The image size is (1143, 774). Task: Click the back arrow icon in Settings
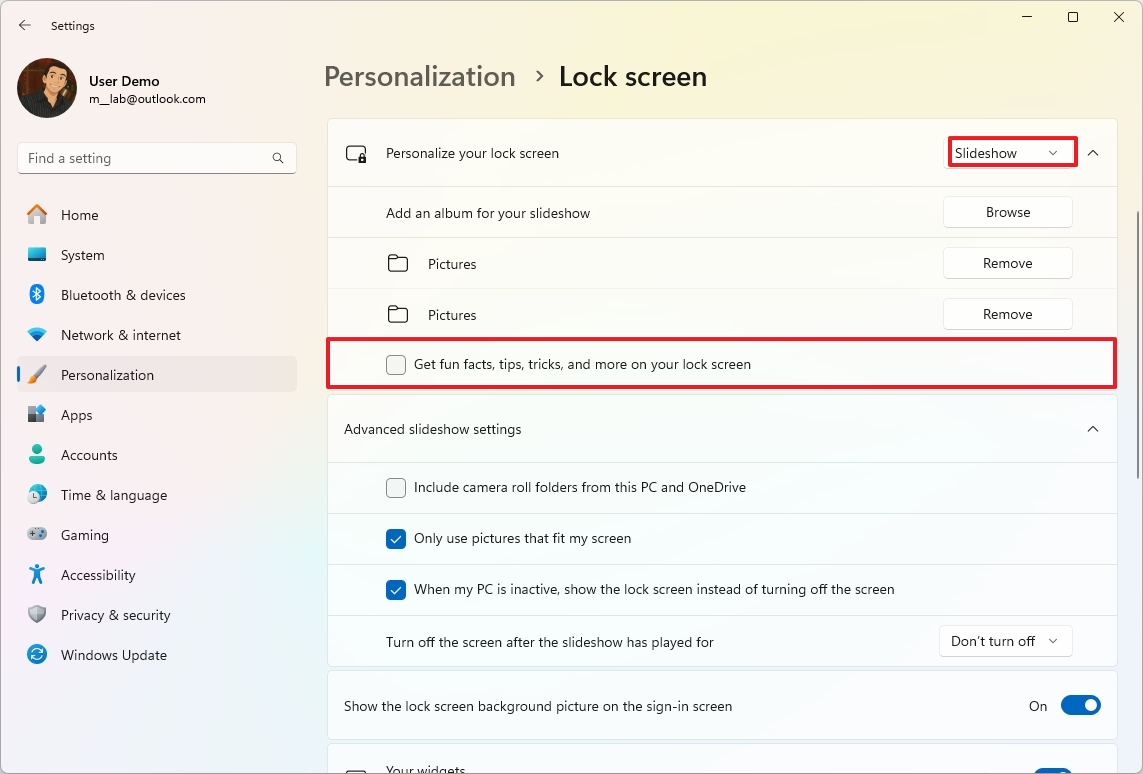pyautogui.click(x=25, y=26)
